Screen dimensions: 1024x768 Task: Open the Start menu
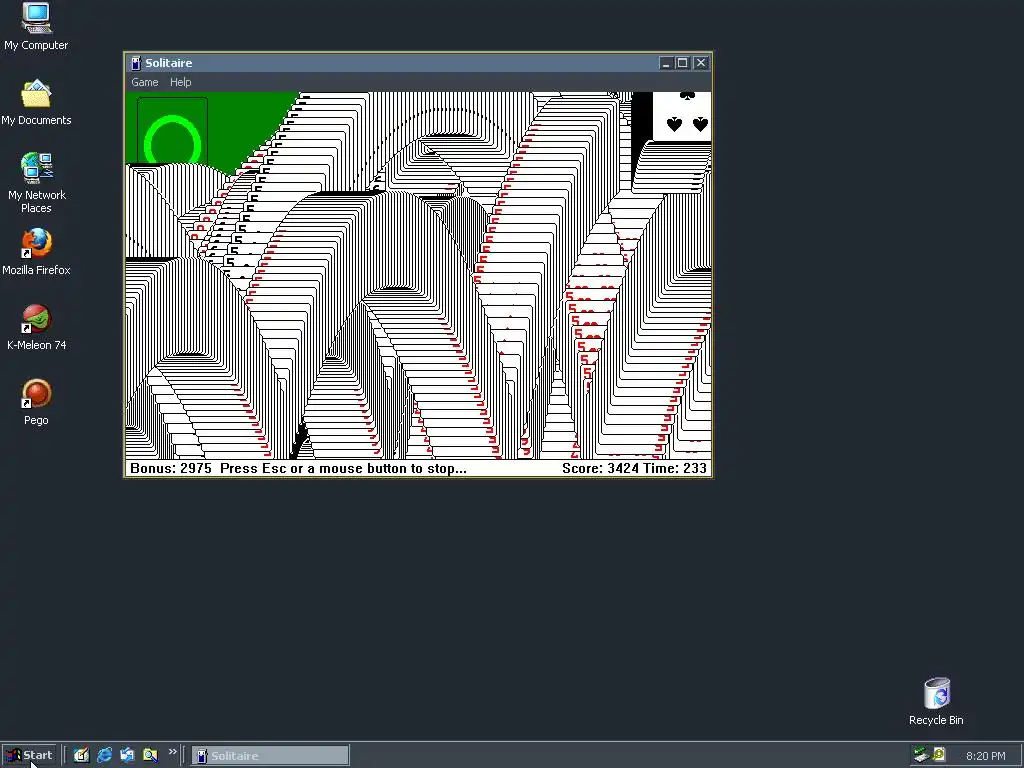30,756
